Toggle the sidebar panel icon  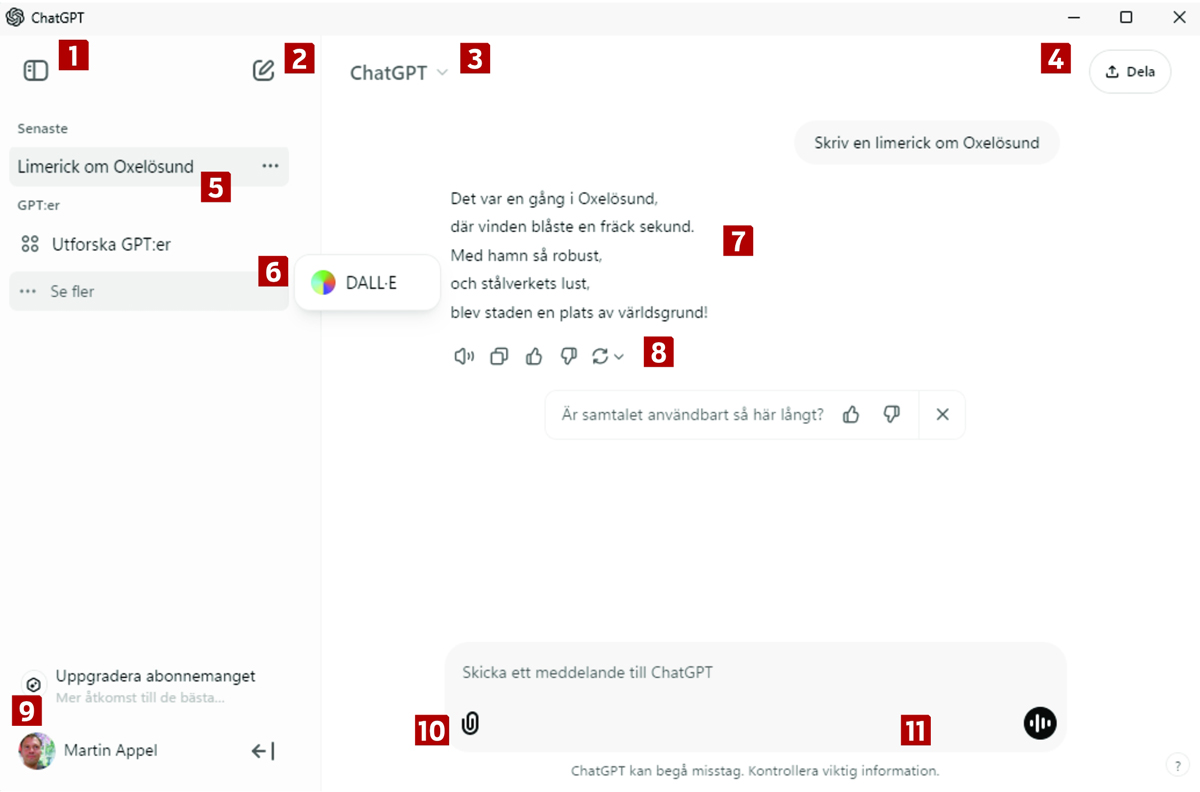click(x=36, y=70)
